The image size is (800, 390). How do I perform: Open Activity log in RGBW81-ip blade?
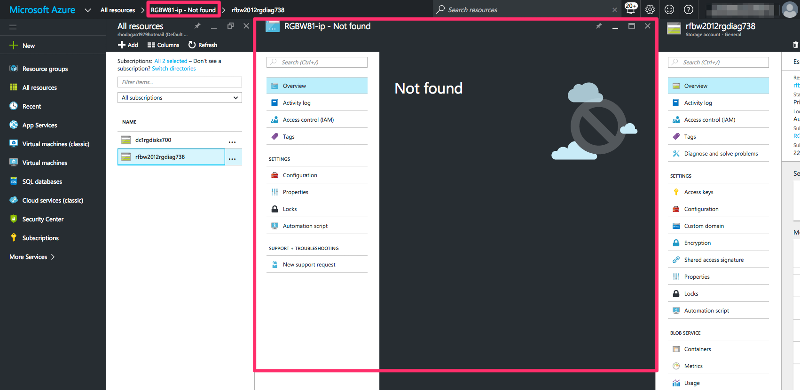click(x=317, y=103)
